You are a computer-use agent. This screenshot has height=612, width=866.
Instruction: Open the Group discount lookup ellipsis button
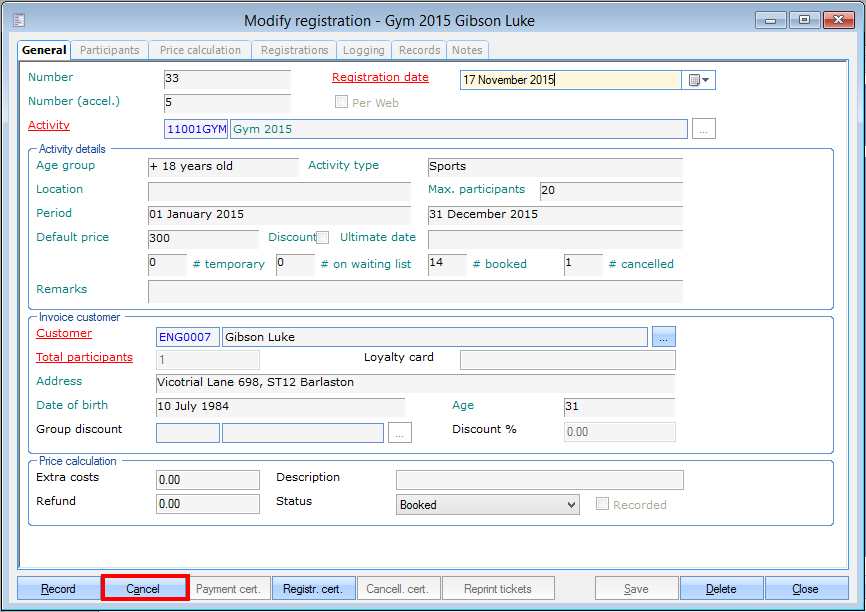pyautogui.click(x=400, y=433)
